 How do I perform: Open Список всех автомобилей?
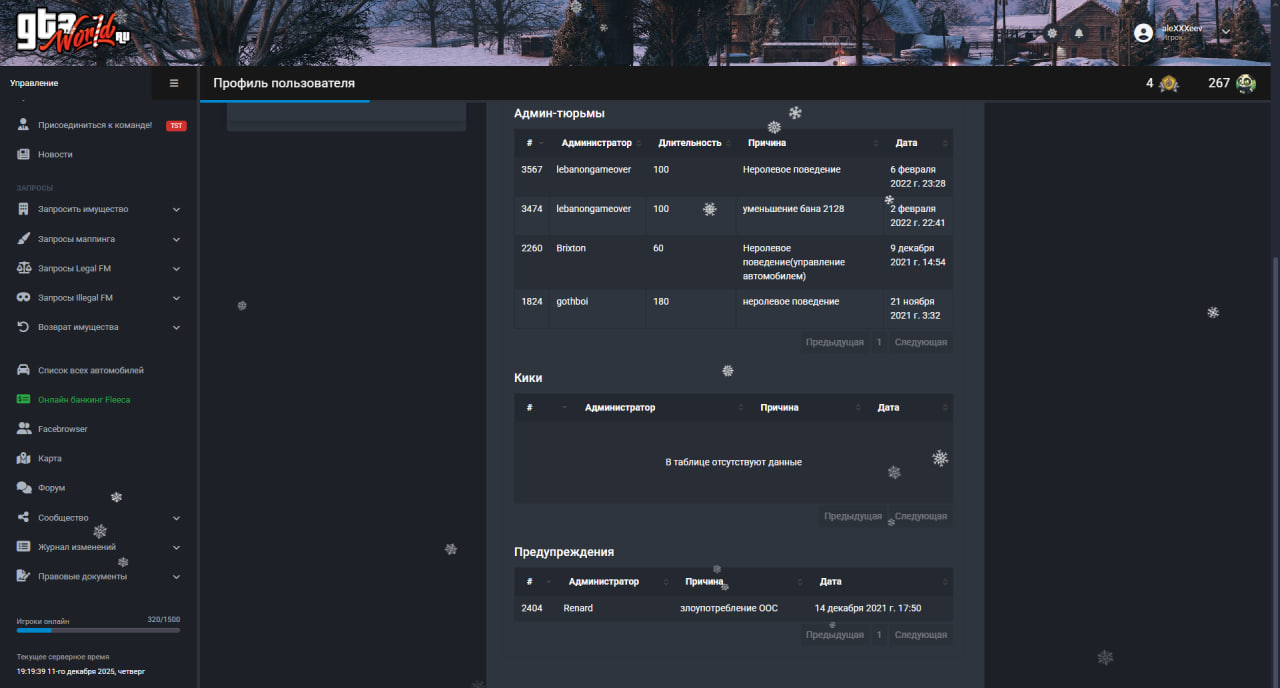(x=91, y=370)
